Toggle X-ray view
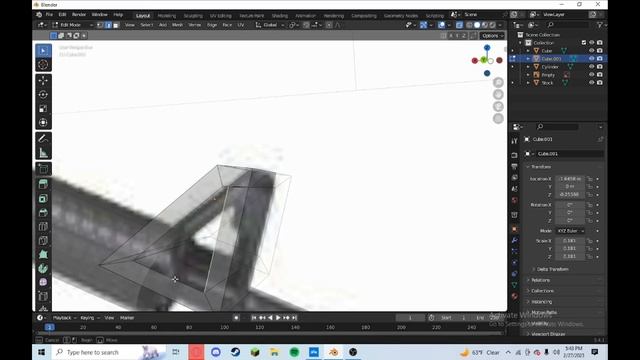This screenshot has height=360, width=640. tap(459, 25)
